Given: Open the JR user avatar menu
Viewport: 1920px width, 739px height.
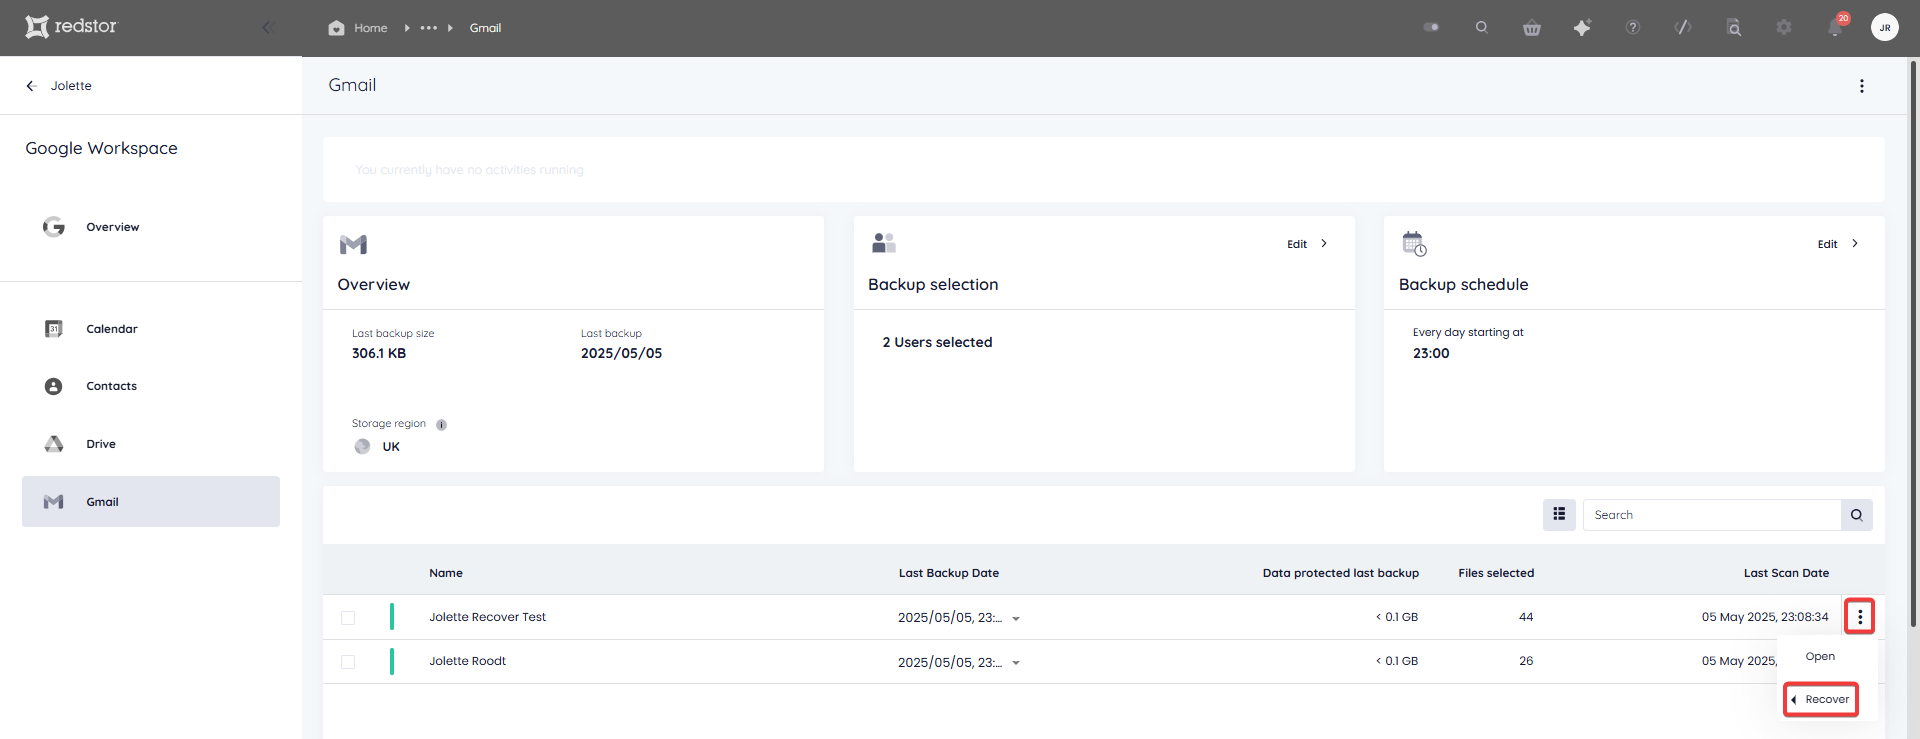Looking at the screenshot, I should click(x=1885, y=27).
